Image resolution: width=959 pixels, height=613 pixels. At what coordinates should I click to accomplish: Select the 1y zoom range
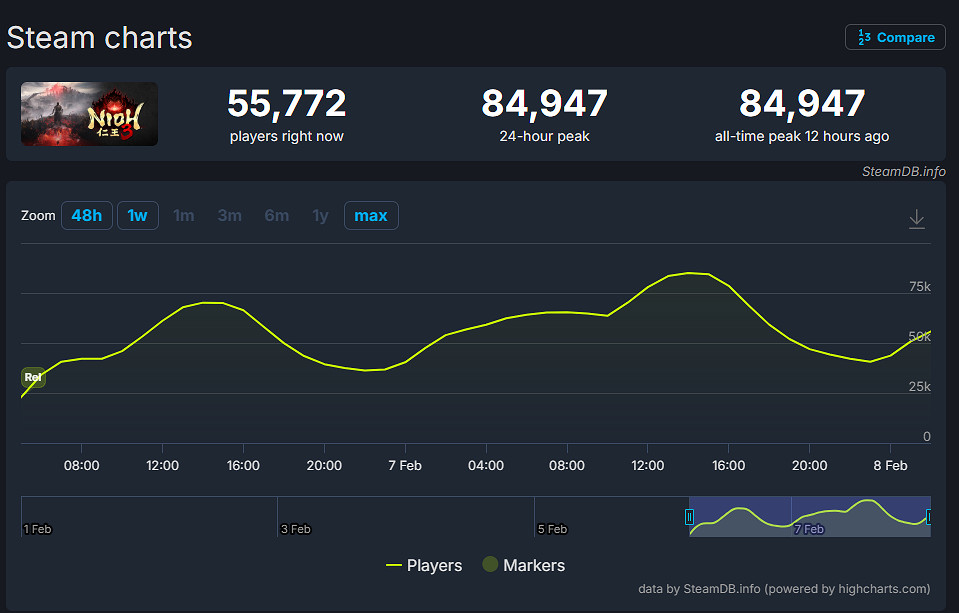click(320, 216)
